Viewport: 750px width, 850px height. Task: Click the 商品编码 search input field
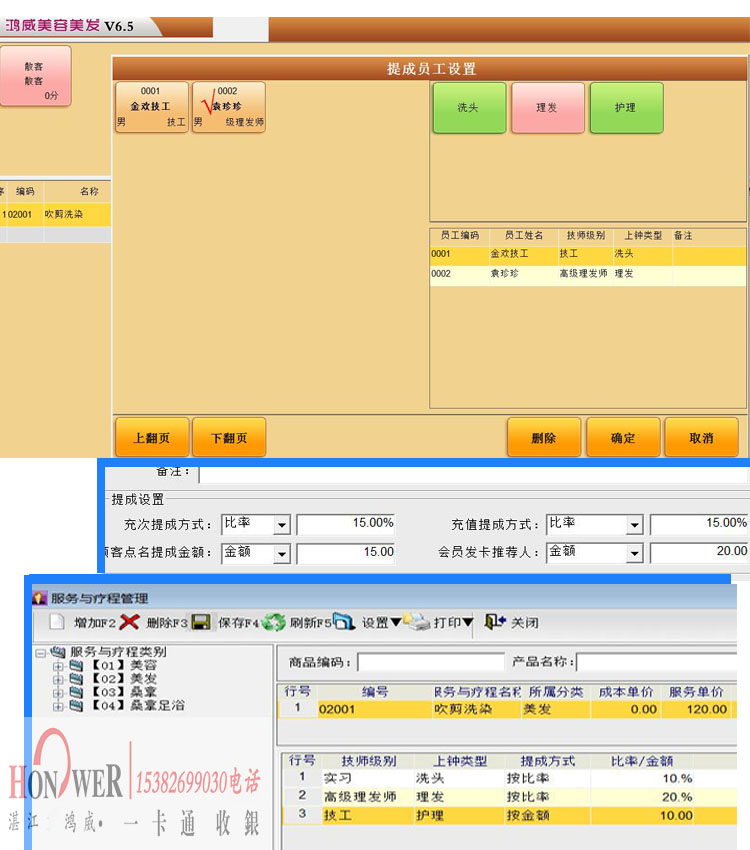[x=431, y=662]
